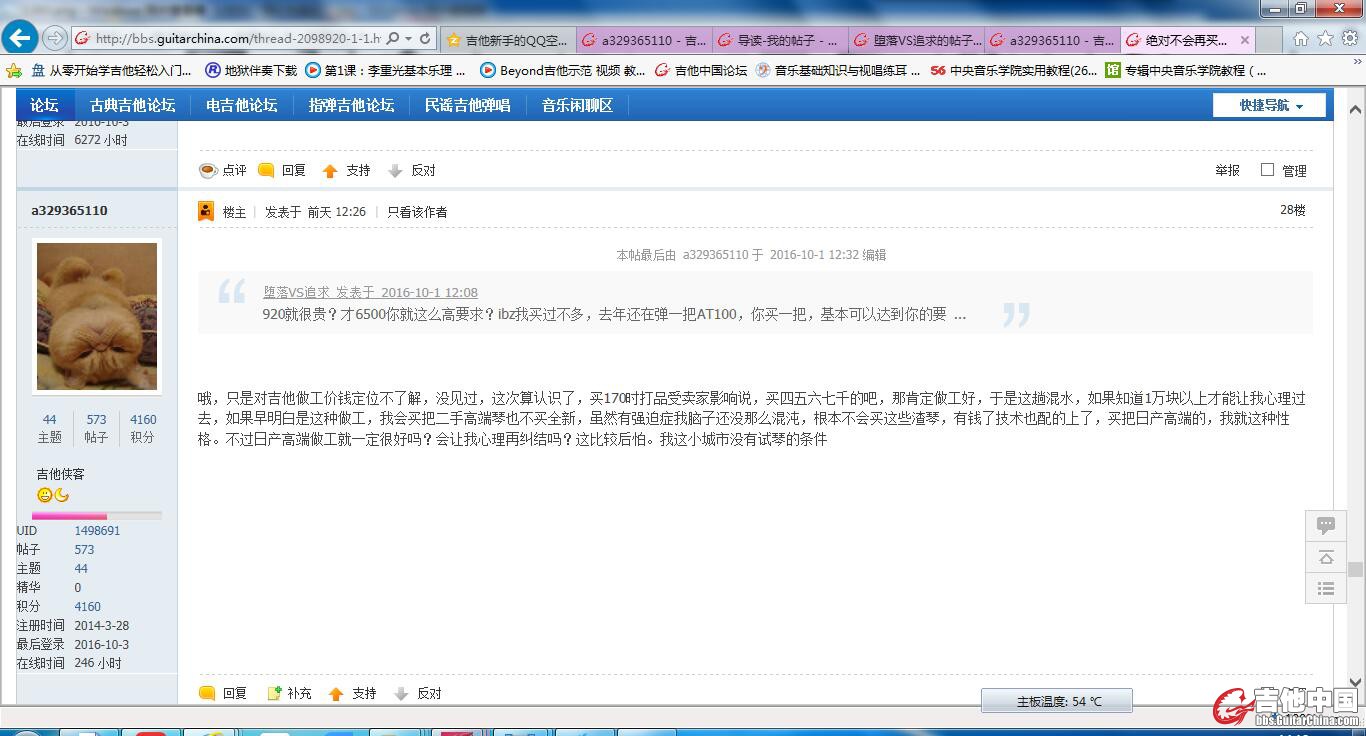This screenshot has width=1366, height=736.
Task: Switch to 导读-我的帖子 tab
Action: (x=778, y=40)
